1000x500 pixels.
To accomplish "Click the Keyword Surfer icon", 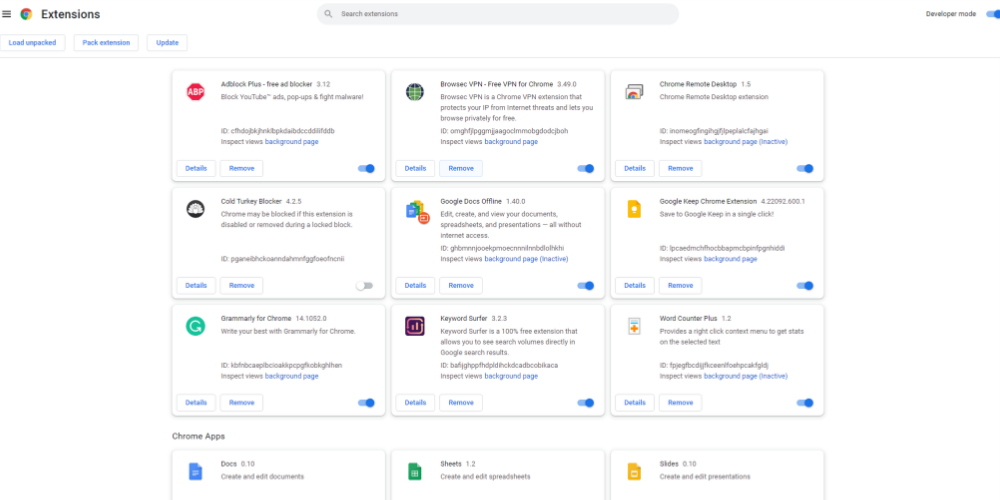I will tap(415, 326).
